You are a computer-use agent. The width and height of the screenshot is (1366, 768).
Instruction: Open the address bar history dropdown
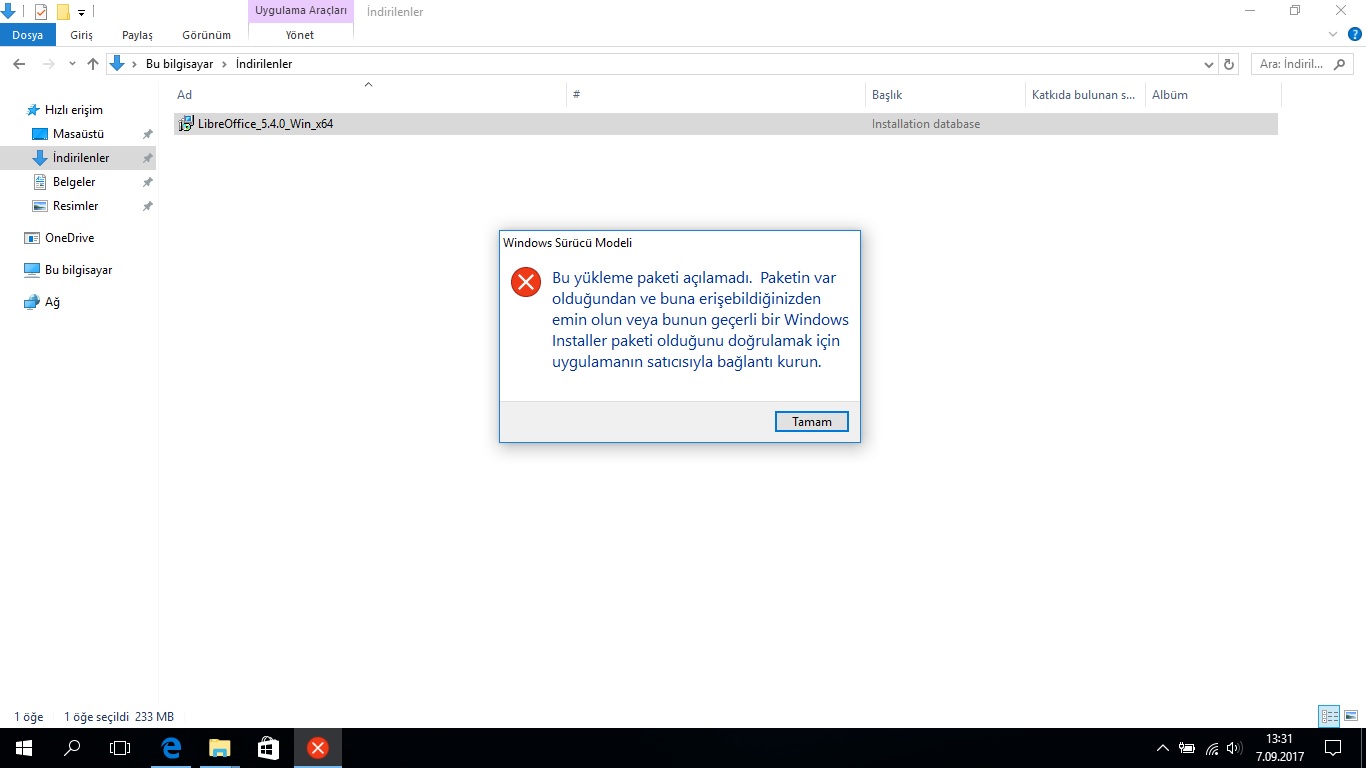[1210, 64]
